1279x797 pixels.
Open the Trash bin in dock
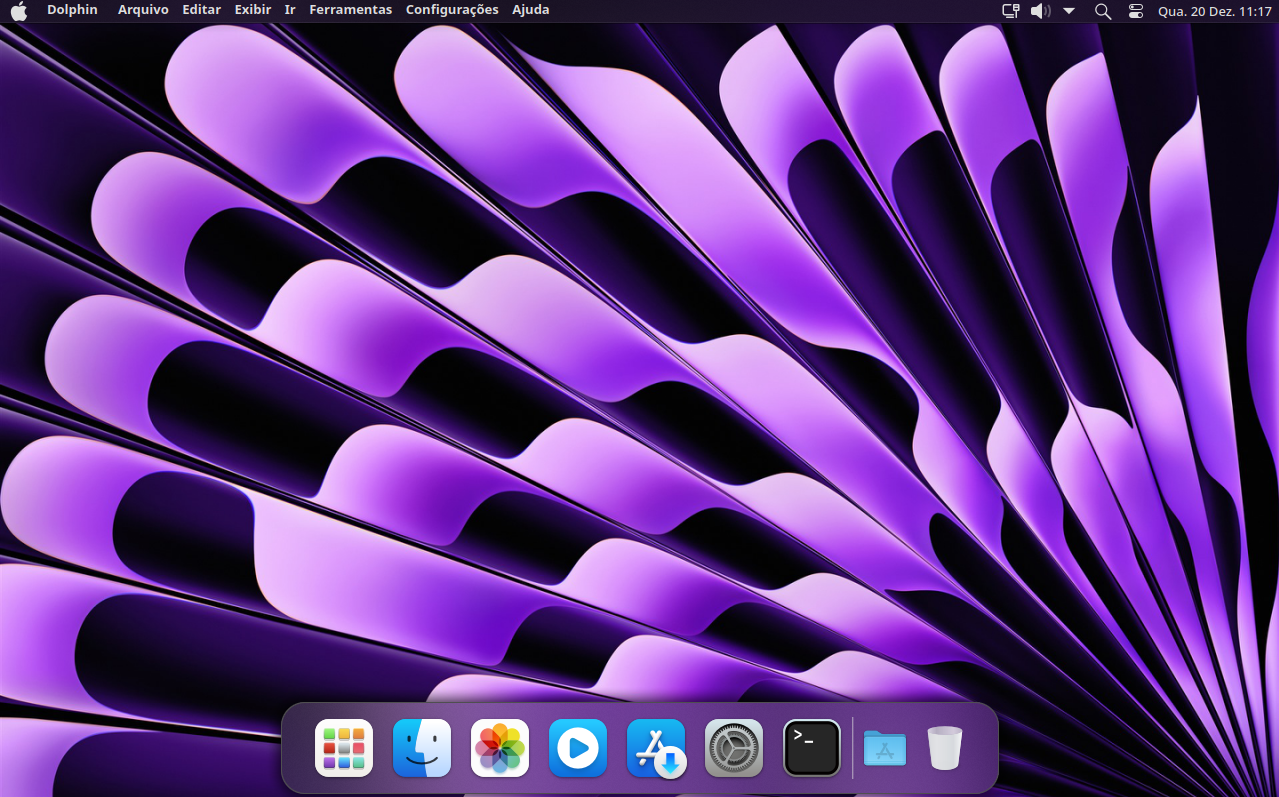click(x=945, y=748)
